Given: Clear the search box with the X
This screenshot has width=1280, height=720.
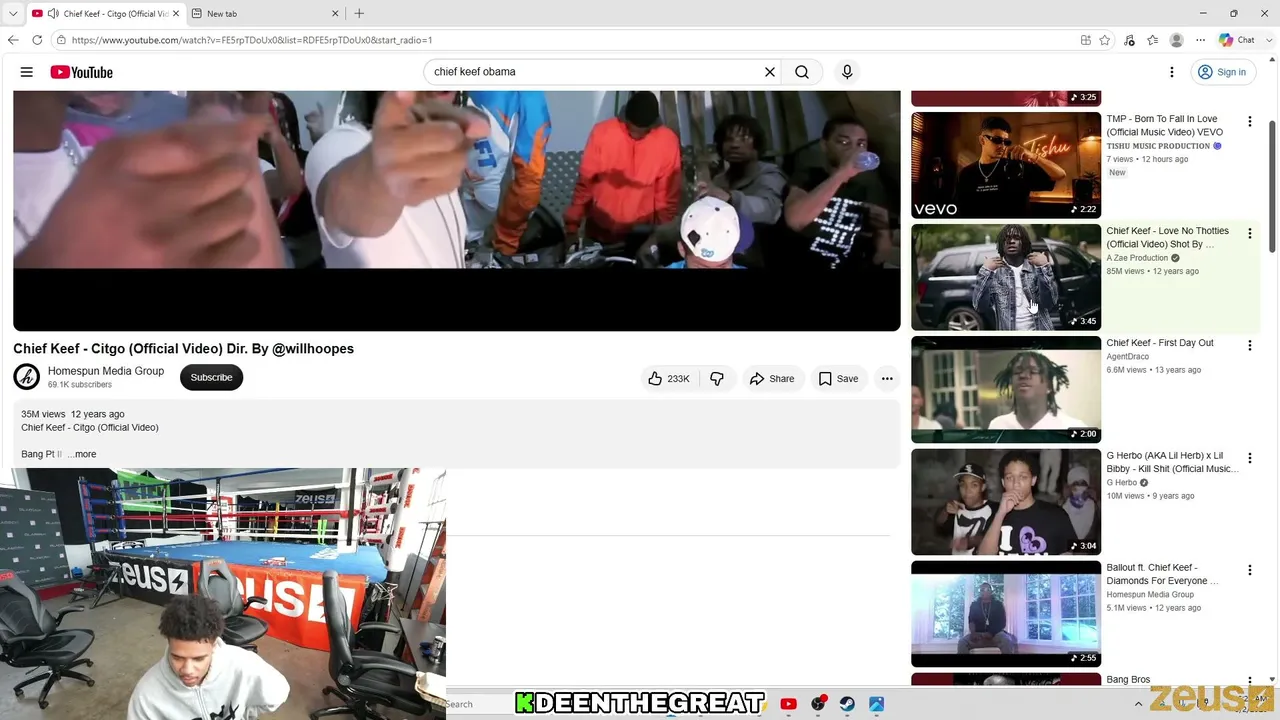Looking at the screenshot, I should [x=770, y=72].
